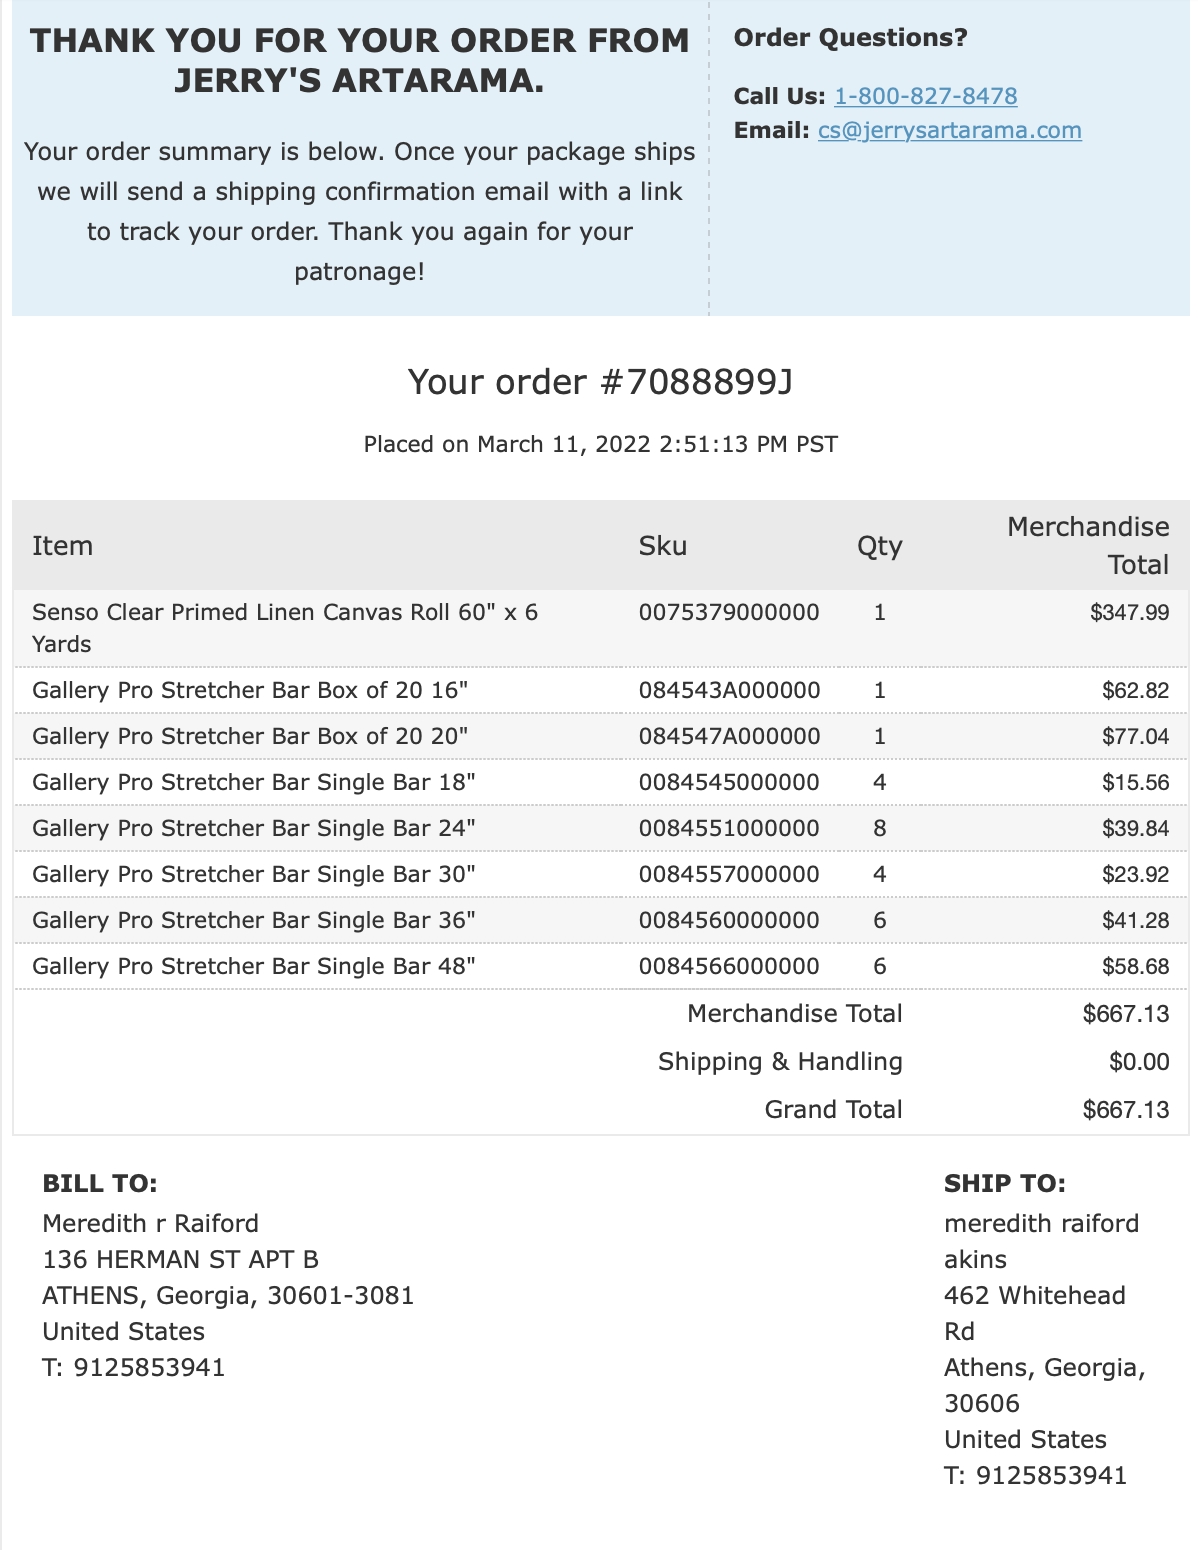The image size is (1198, 1550).
Task: Select SKU 0075379000000 text
Action: (x=729, y=612)
